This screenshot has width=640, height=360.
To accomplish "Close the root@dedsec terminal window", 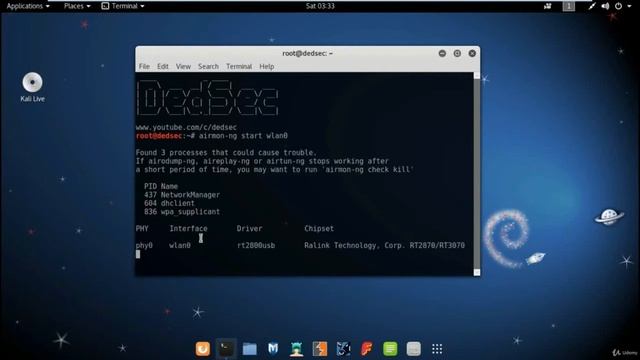I will [x=472, y=53].
